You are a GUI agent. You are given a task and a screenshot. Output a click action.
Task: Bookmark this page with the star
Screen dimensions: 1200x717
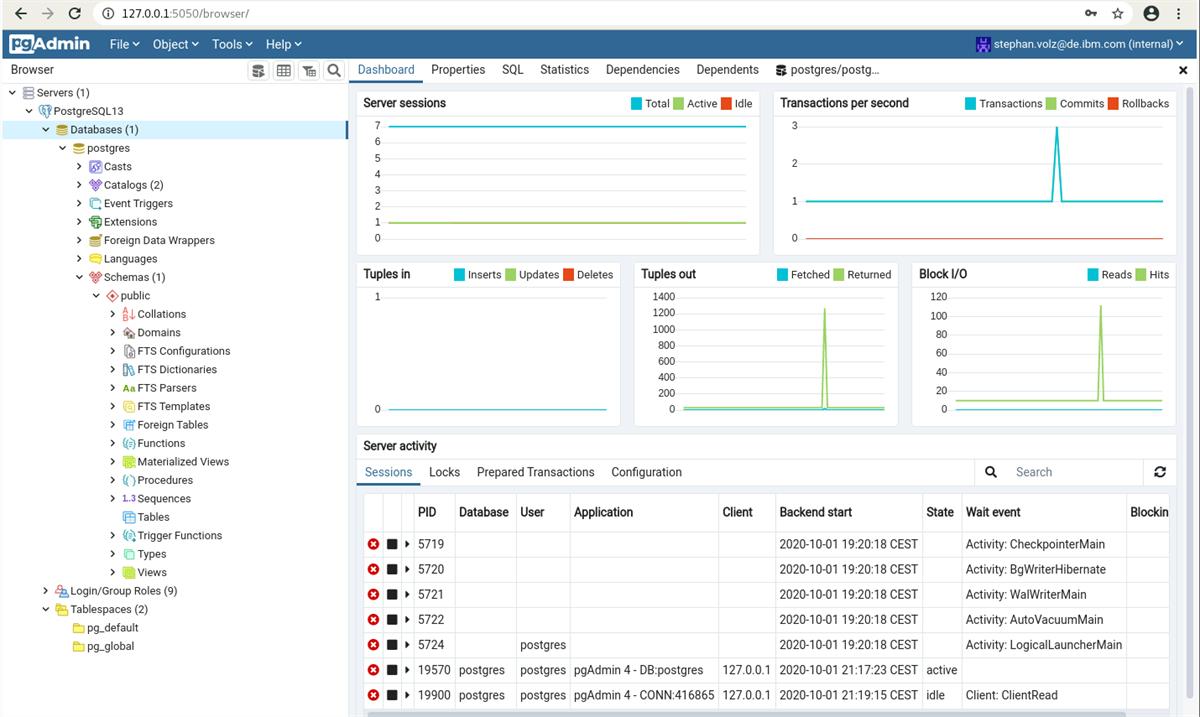pos(1118,13)
